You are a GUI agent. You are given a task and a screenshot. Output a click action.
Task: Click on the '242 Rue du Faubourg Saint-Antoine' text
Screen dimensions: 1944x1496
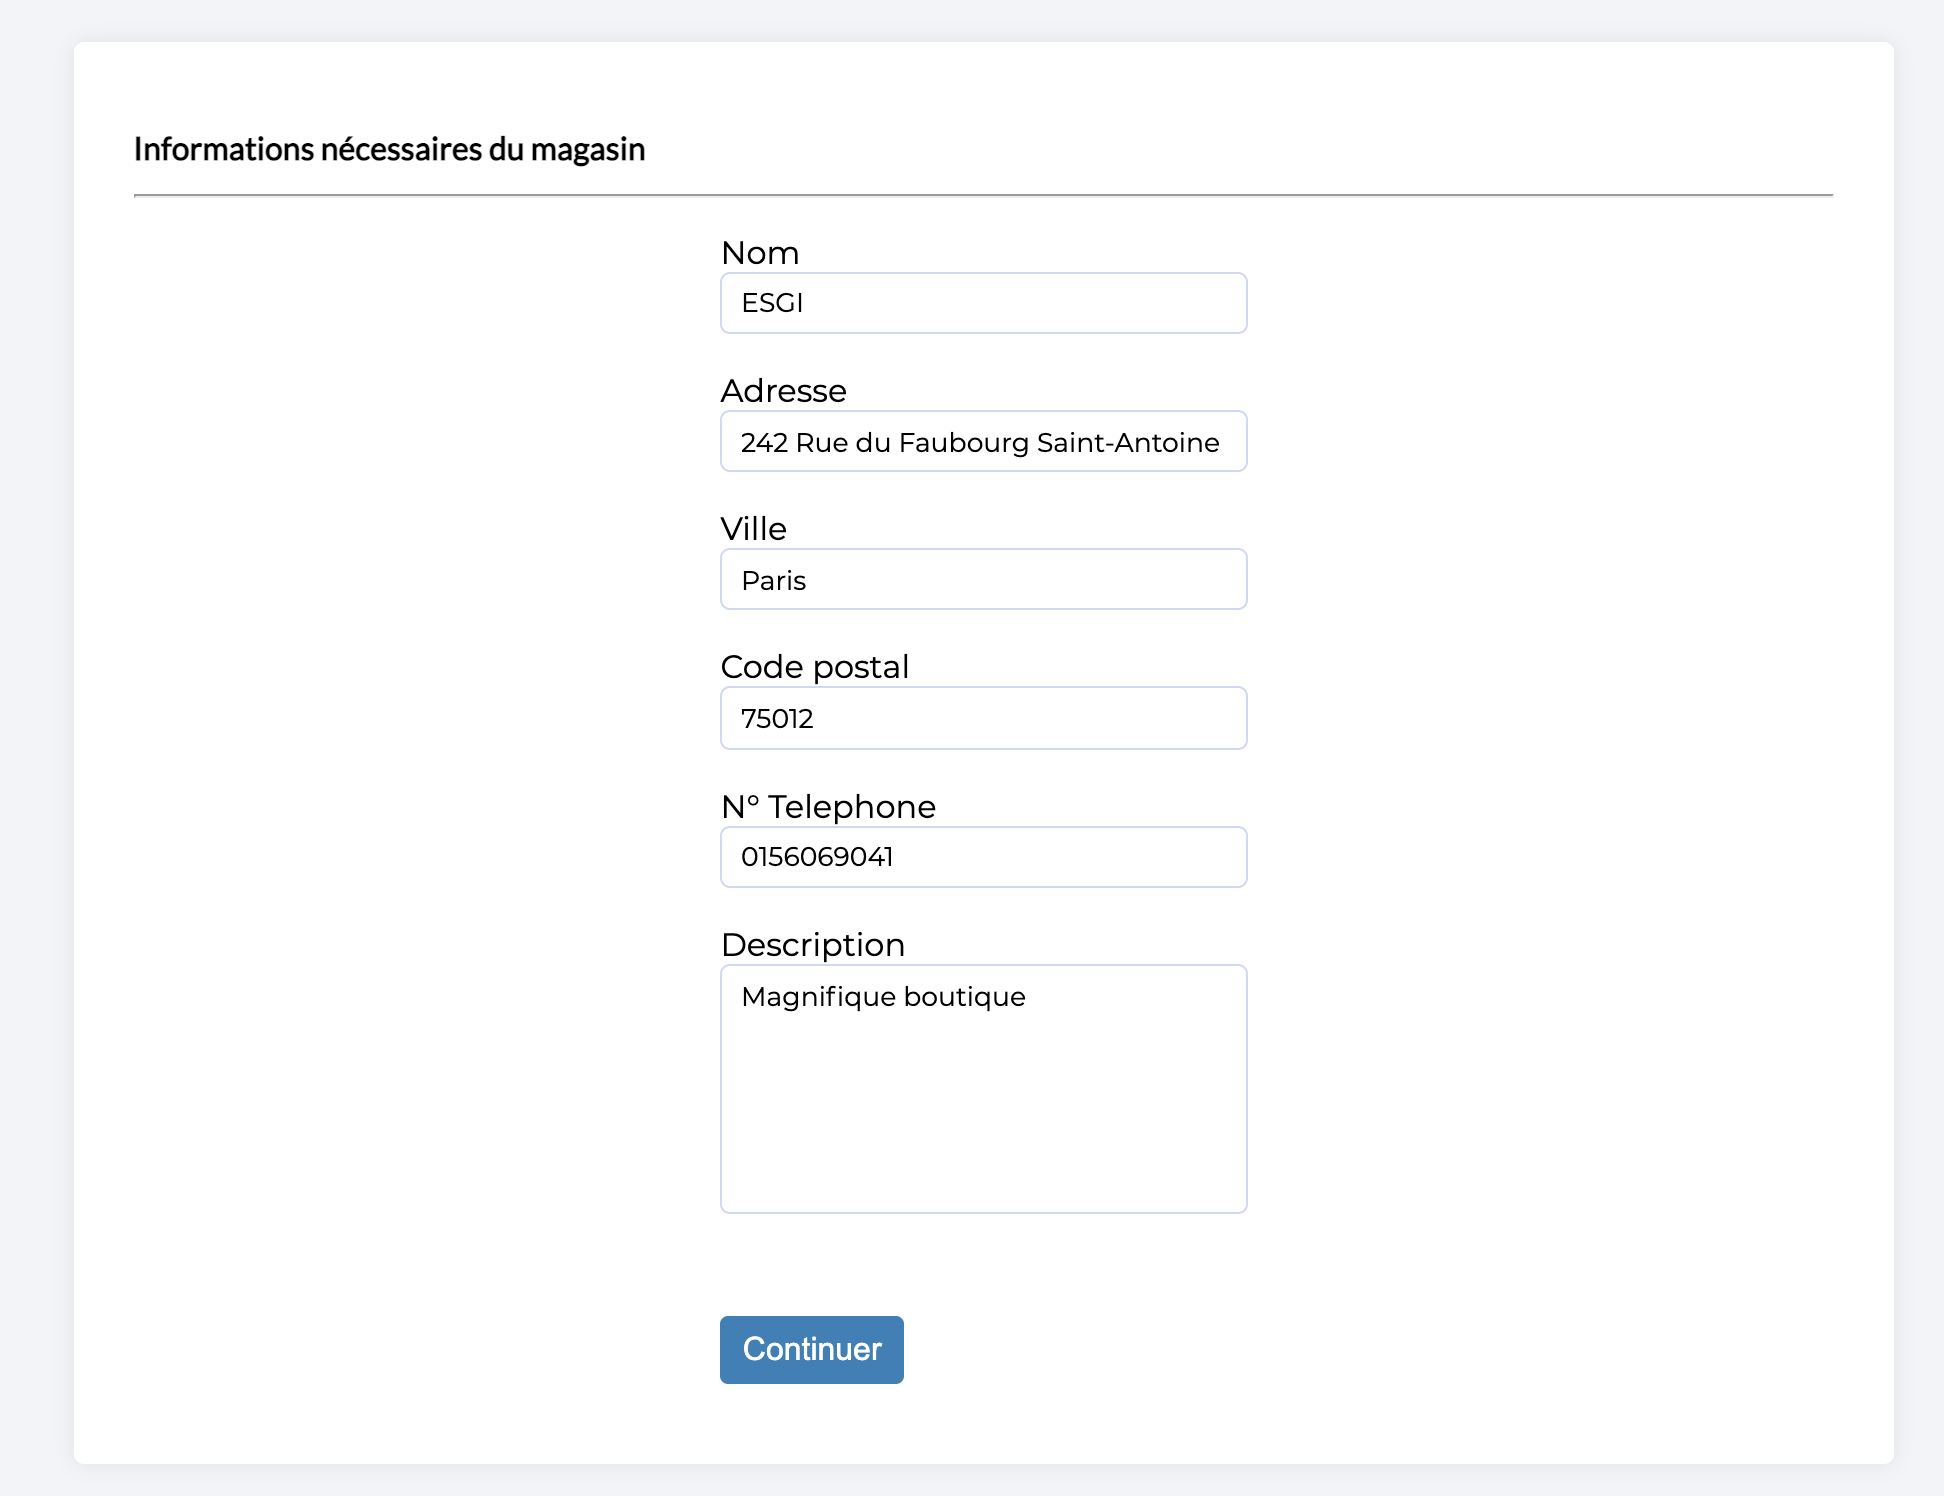(x=979, y=442)
